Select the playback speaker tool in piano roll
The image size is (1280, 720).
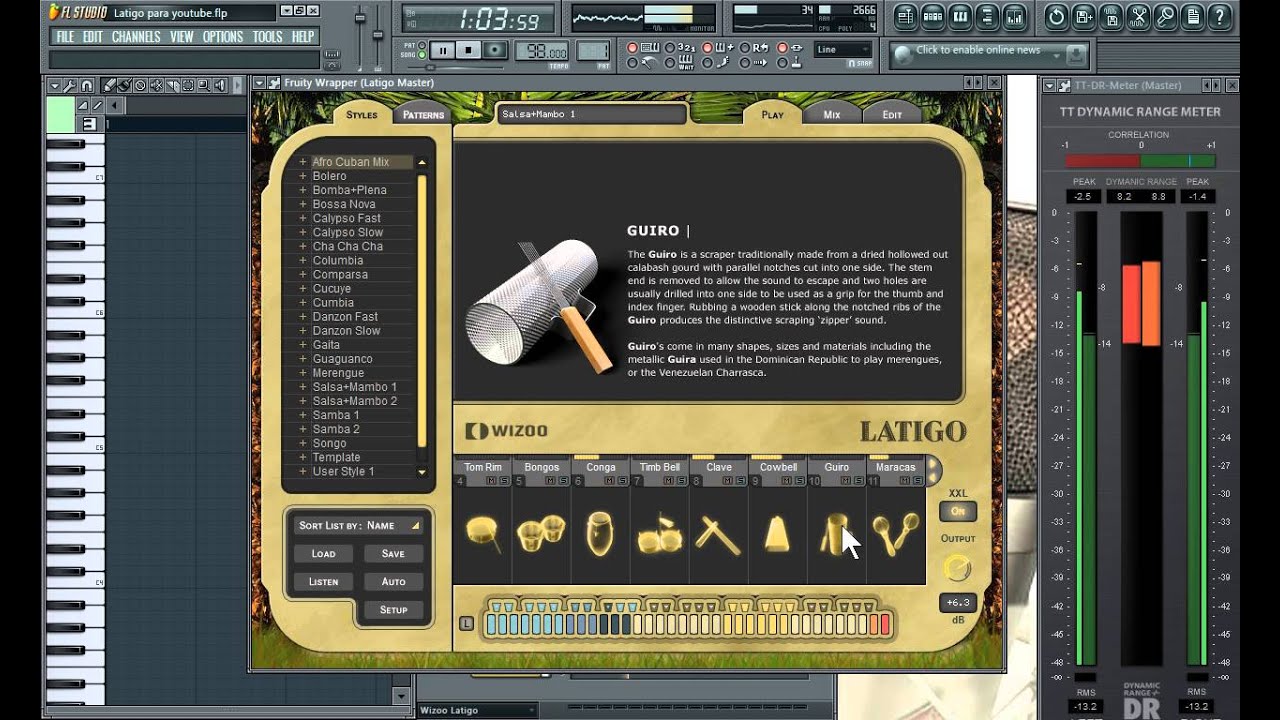tap(219, 86)
